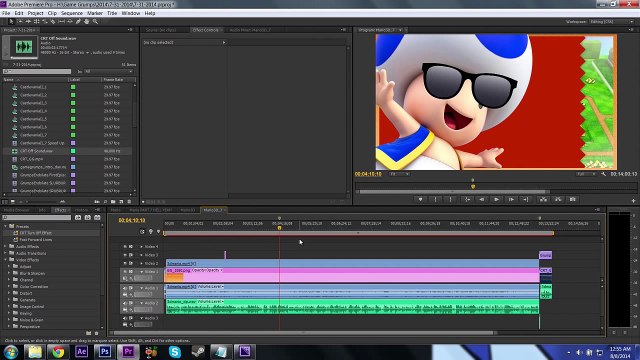Viewport: 640px width, 360px height.
Task: Select the Pen tool
Action: (x=78, y=22)
